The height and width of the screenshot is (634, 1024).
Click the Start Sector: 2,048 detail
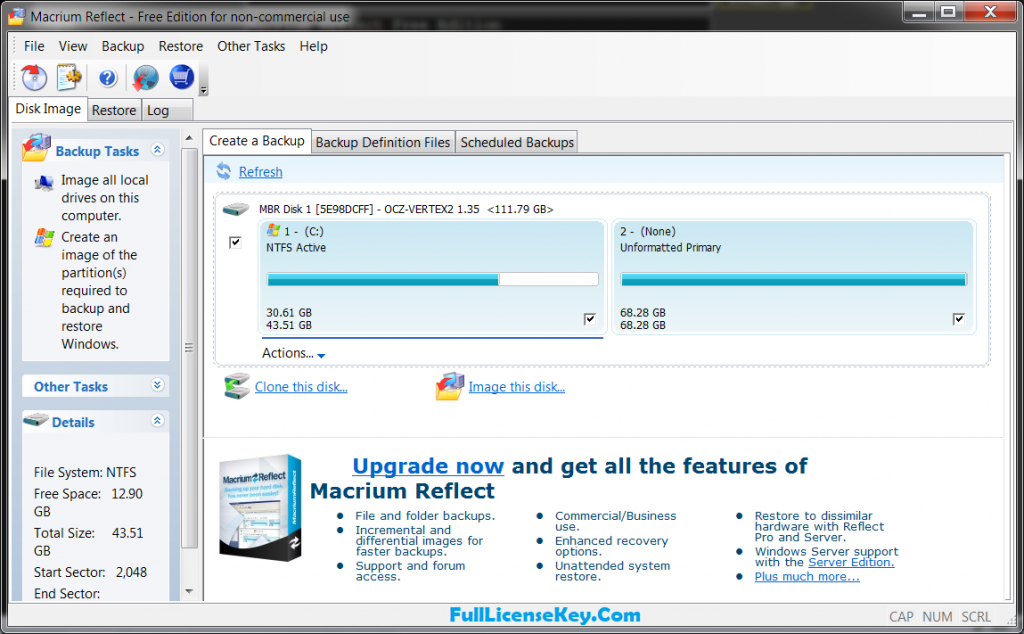pyautogui.click(x=90, y=572)
